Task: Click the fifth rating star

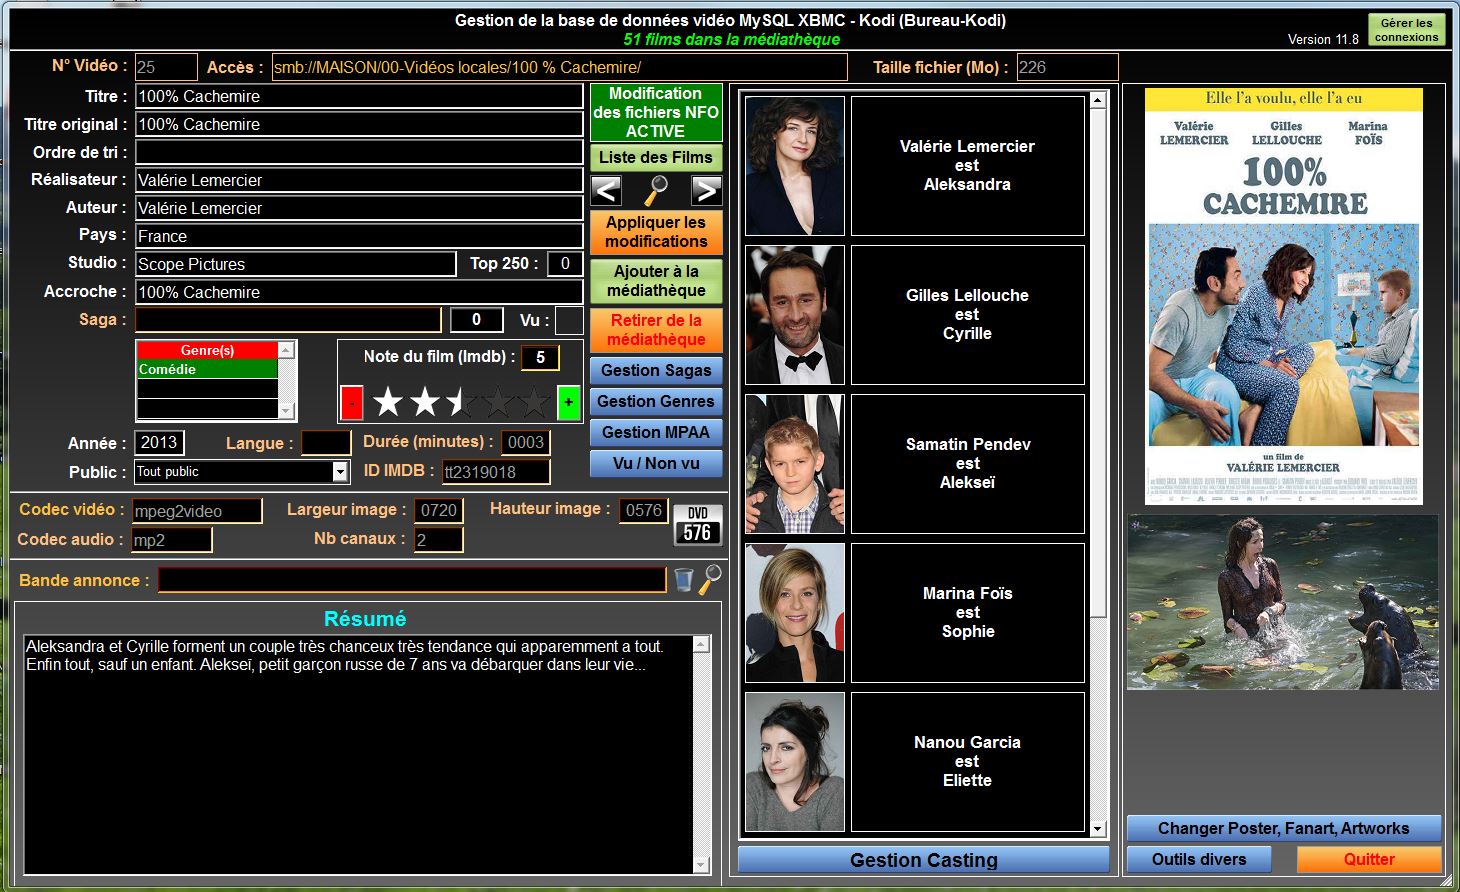Action: point(535,402)
